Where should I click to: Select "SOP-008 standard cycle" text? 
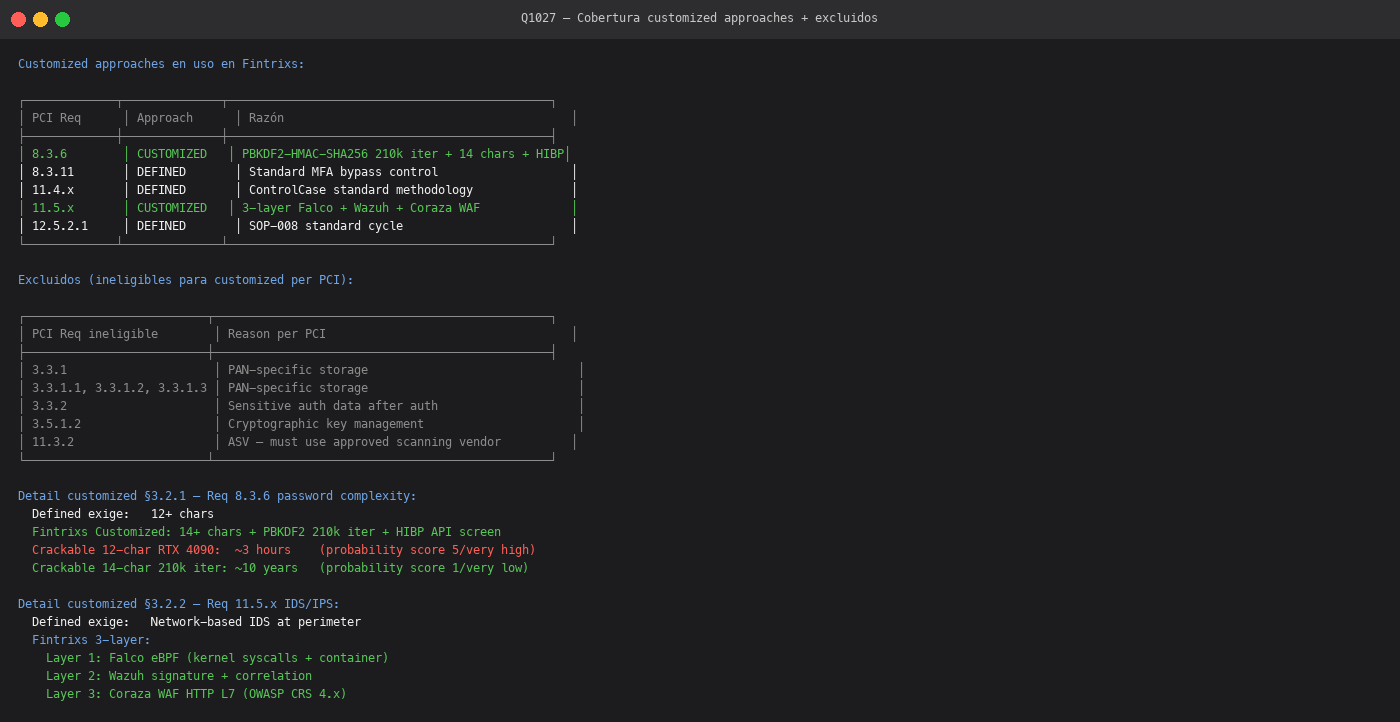click(326, 226)
